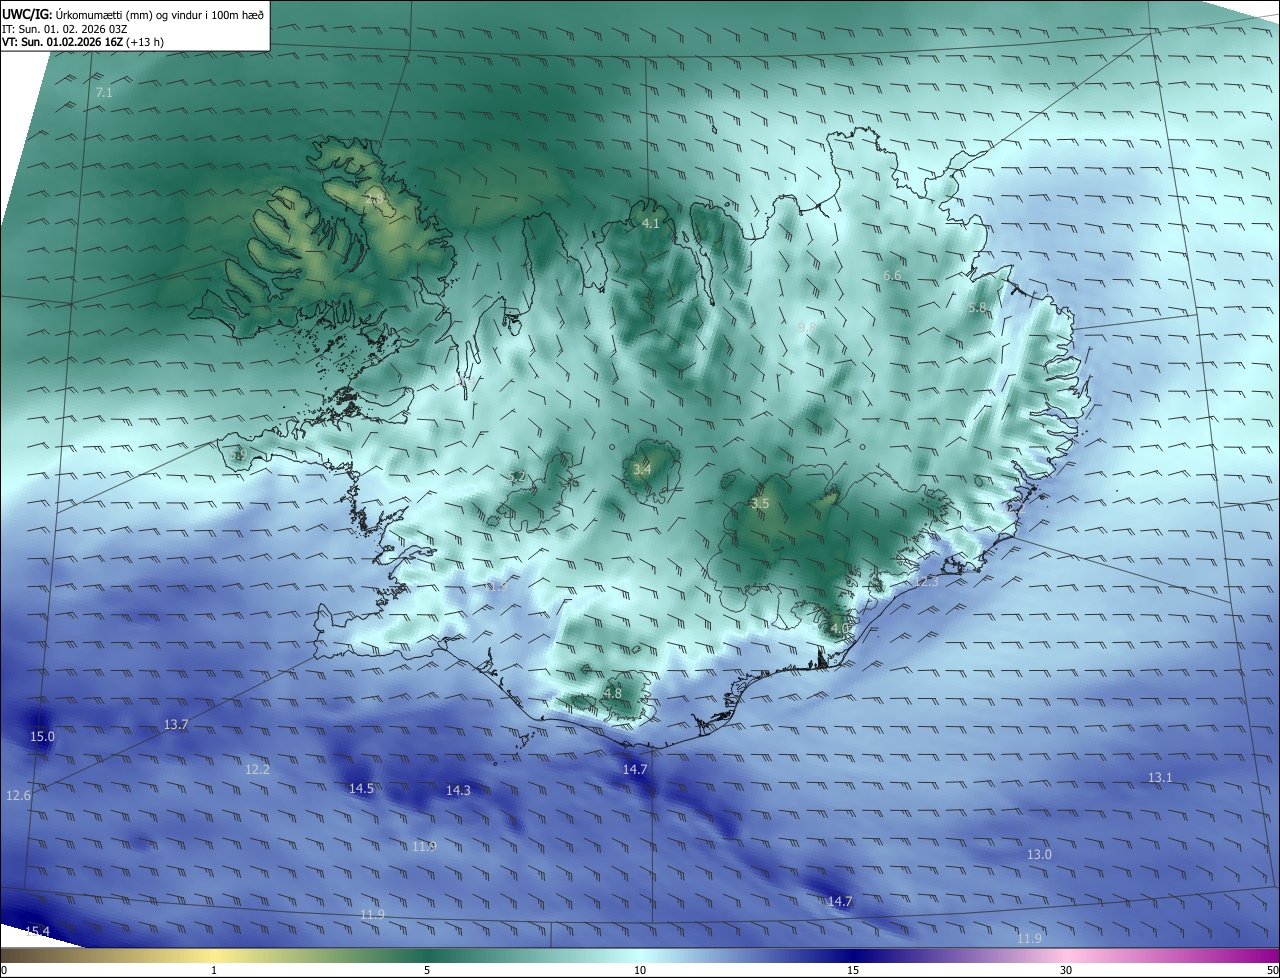Click the 14.5 value label over the ocean
The width and height of the screenshot is (1280, 978).
[x=361, y=789]
